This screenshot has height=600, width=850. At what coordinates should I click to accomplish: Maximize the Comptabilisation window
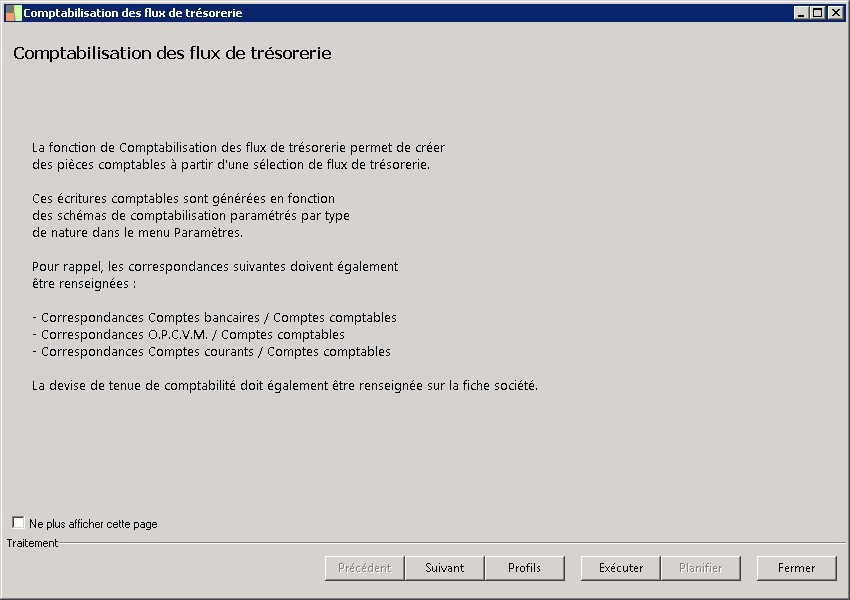818,13
